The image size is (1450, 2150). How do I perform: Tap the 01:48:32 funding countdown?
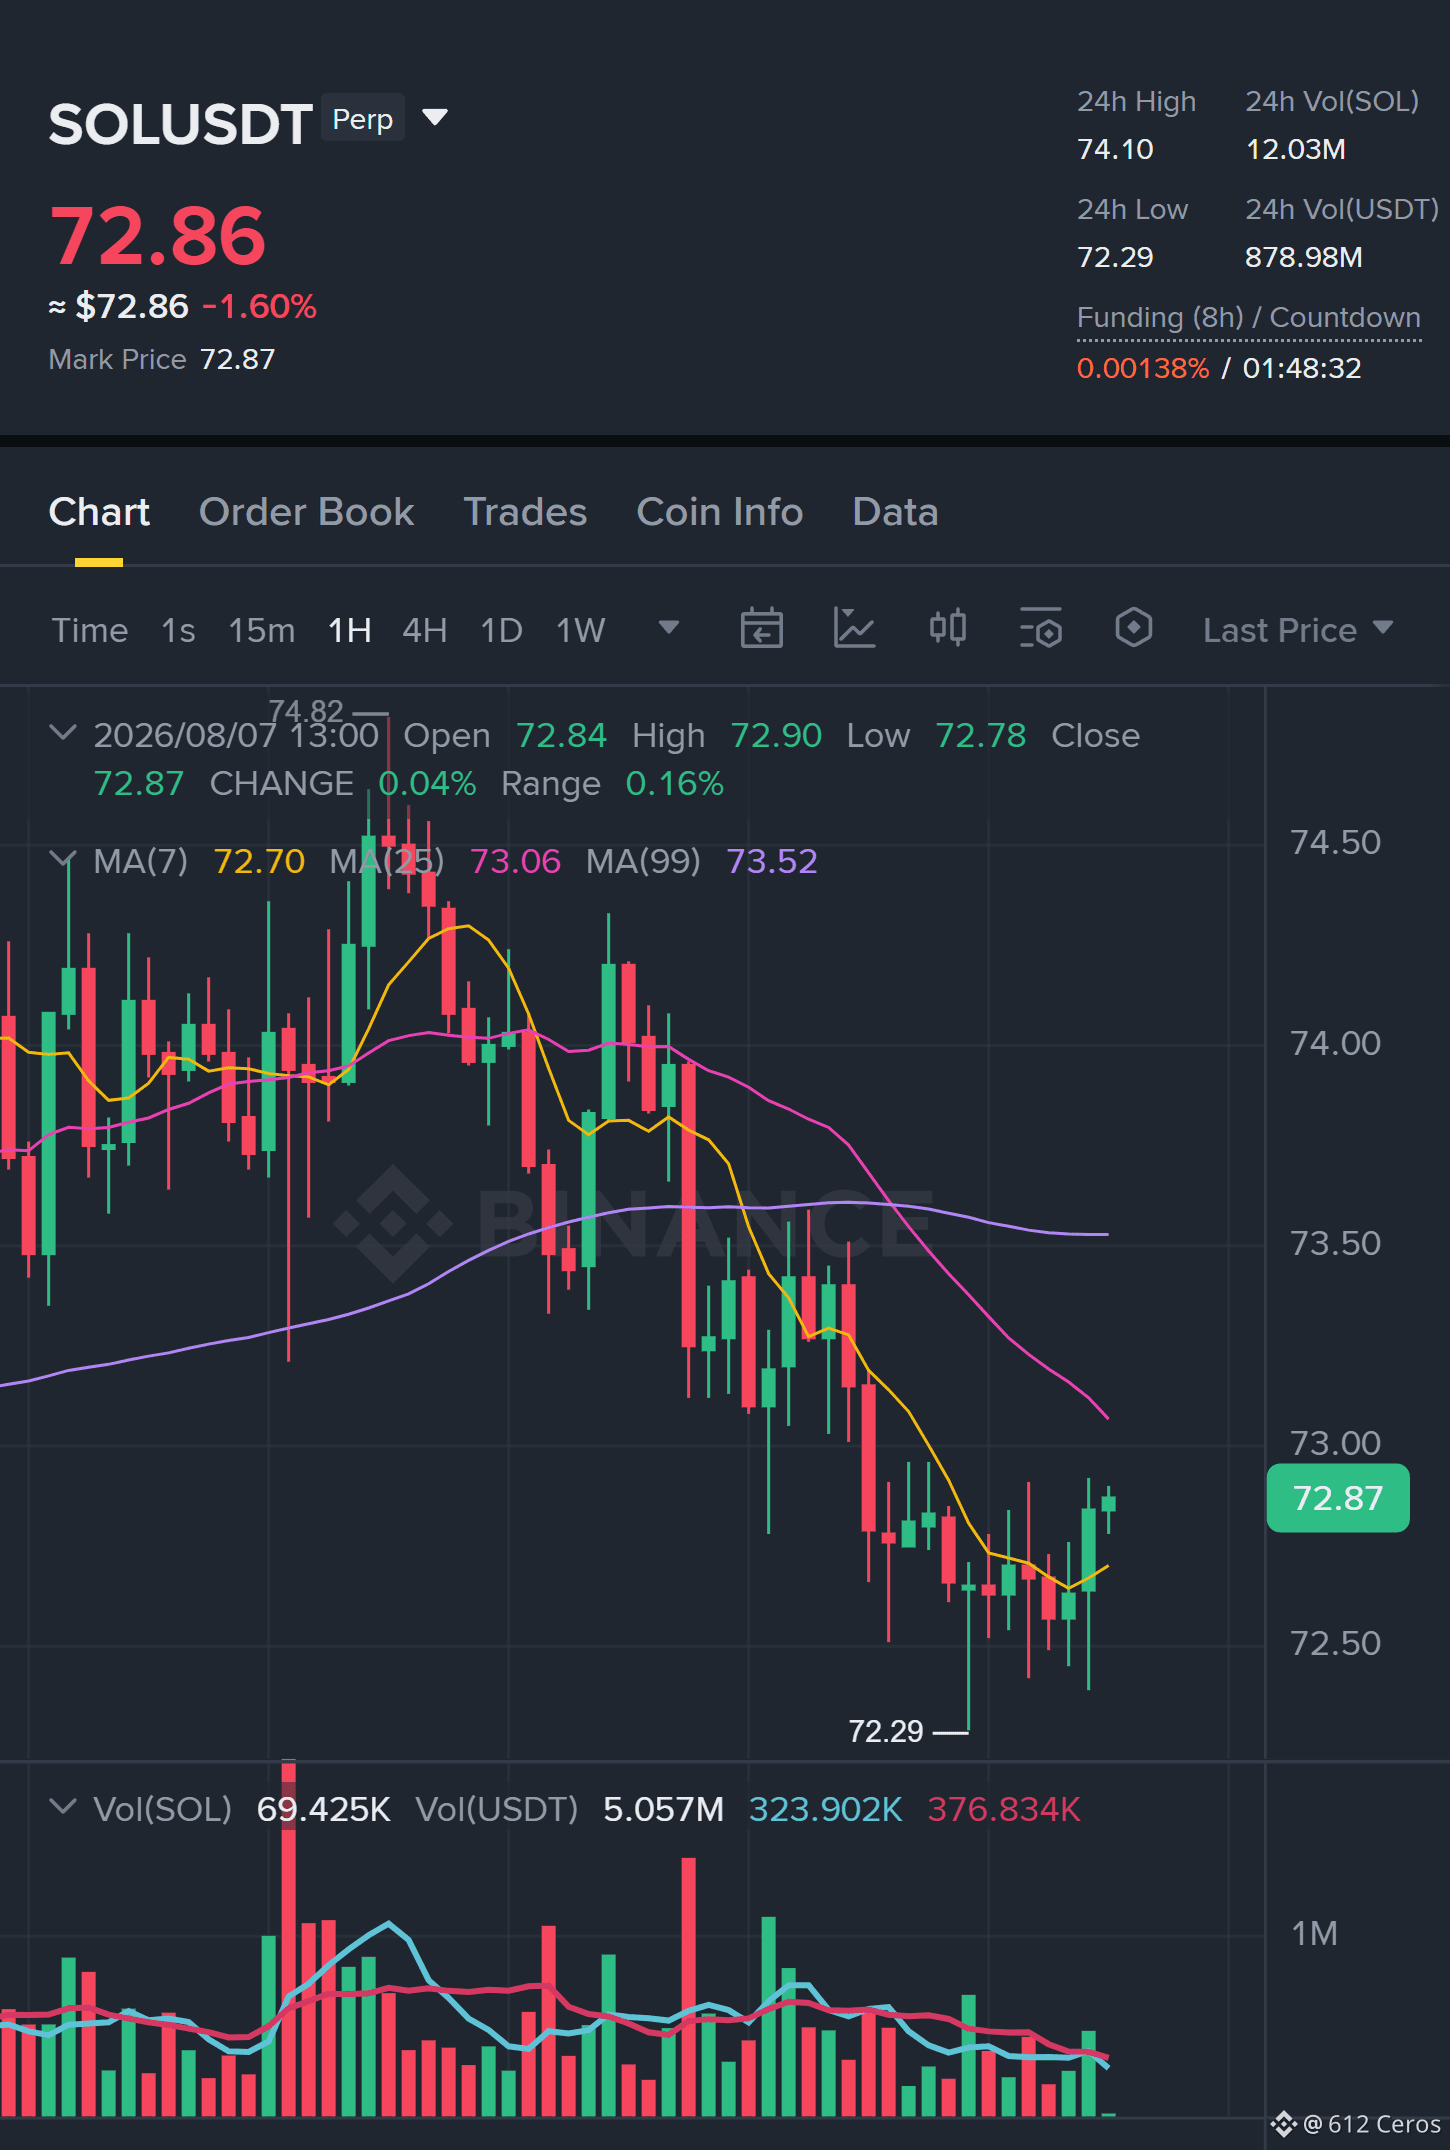1302,368
